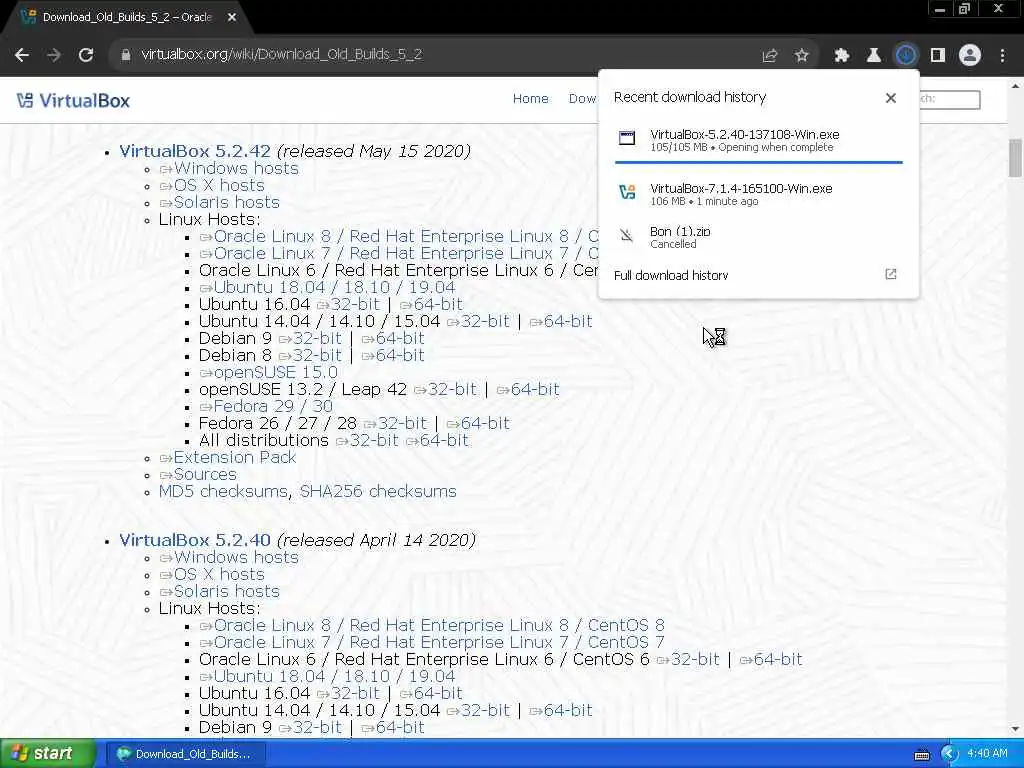Click the VirtualBox-5.2.40 exe file icon
This screenshot has width=1024, height=768.
pos(627,138)
